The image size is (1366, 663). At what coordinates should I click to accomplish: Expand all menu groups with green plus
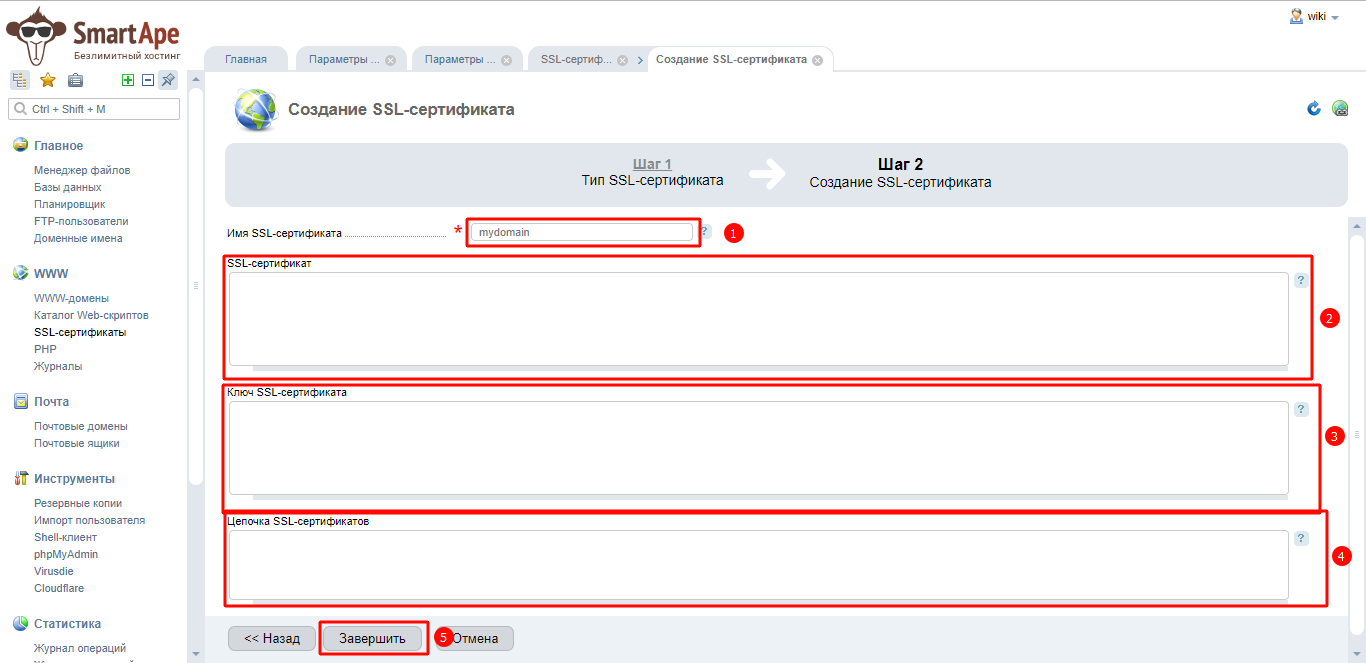128,81
